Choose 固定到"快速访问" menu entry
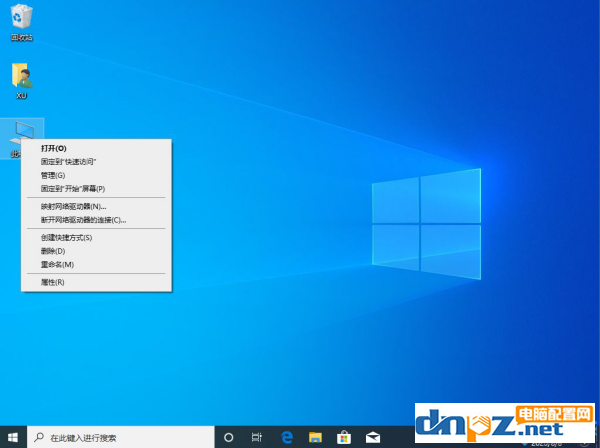The image size is (600, 448). click(96, 162)
